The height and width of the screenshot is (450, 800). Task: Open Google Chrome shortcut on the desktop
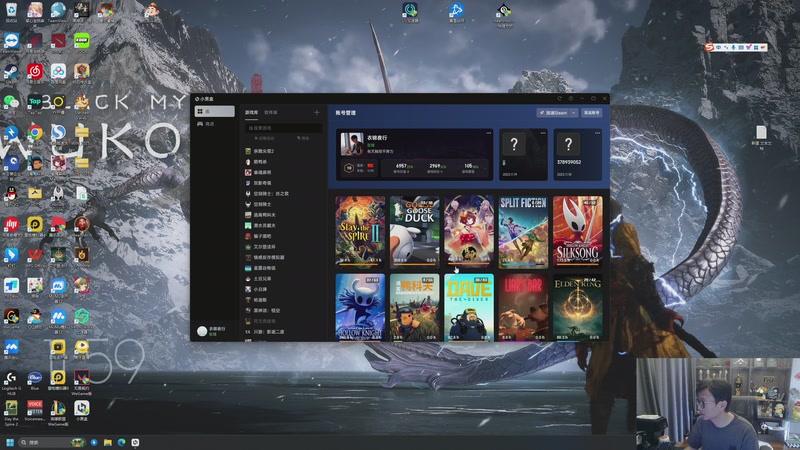[x=35, y=133]
